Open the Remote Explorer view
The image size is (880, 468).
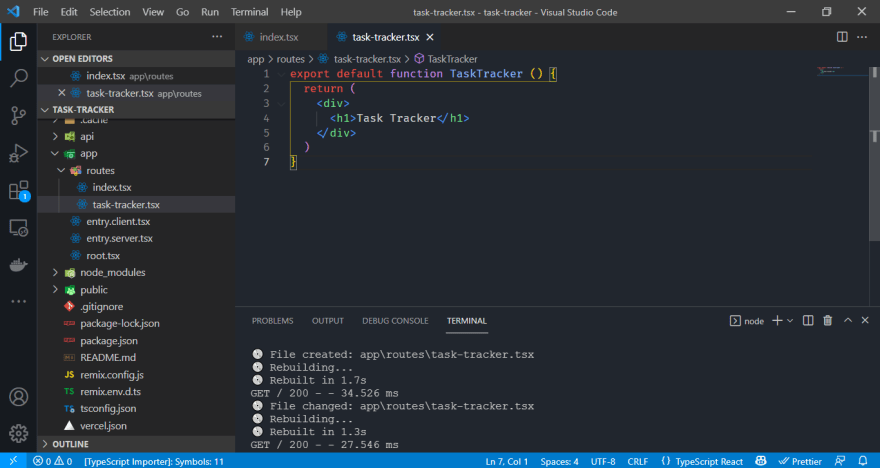(x=18, y=228)
